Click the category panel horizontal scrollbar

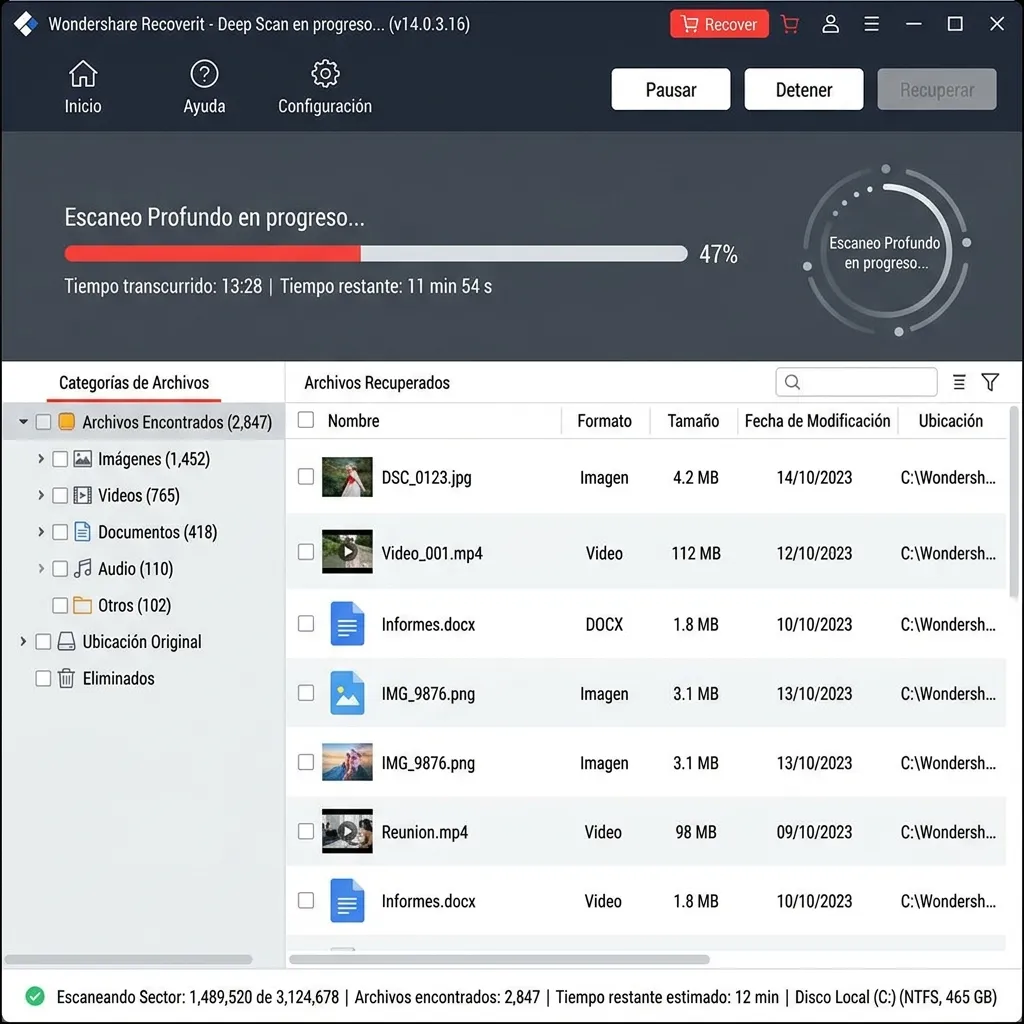pyautogui.click(x=129, y=959)
